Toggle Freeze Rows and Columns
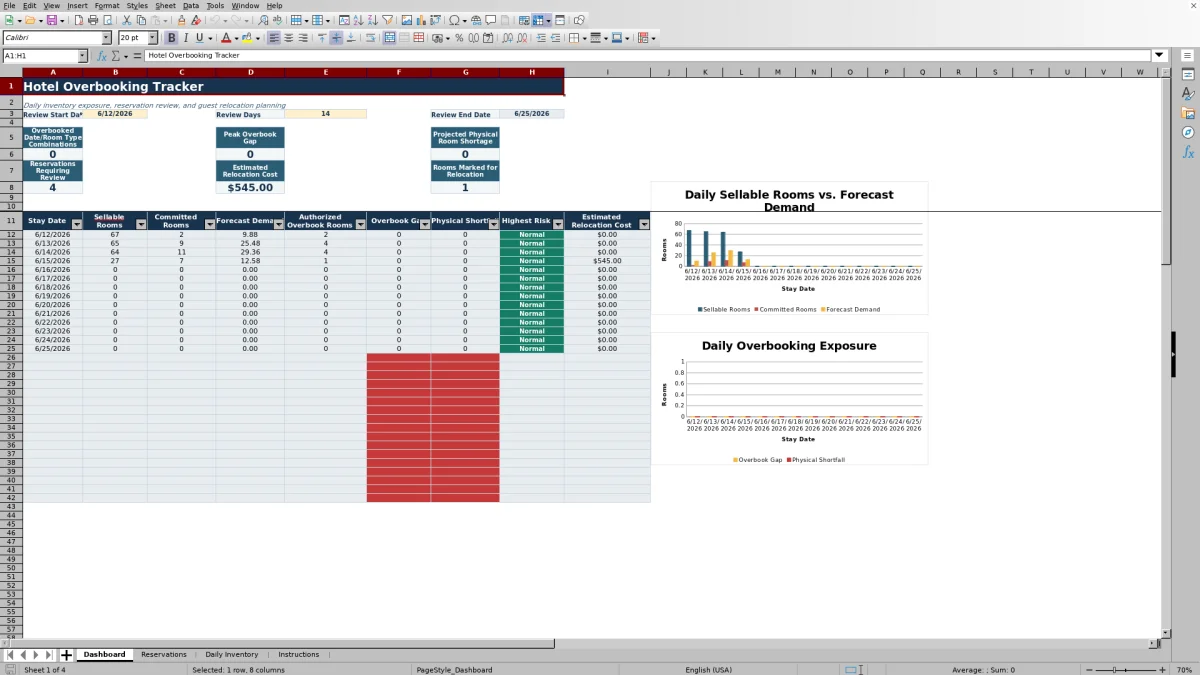Screen dimensions: 1200x675 click(x=538, y=20)
